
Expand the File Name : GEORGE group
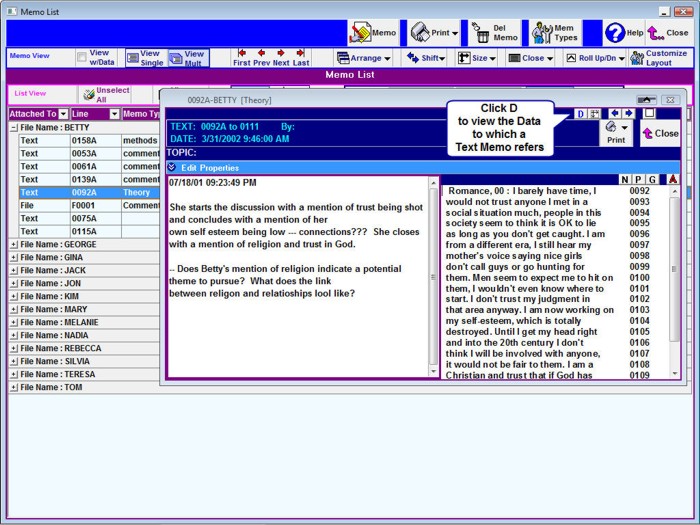[14, 244]
